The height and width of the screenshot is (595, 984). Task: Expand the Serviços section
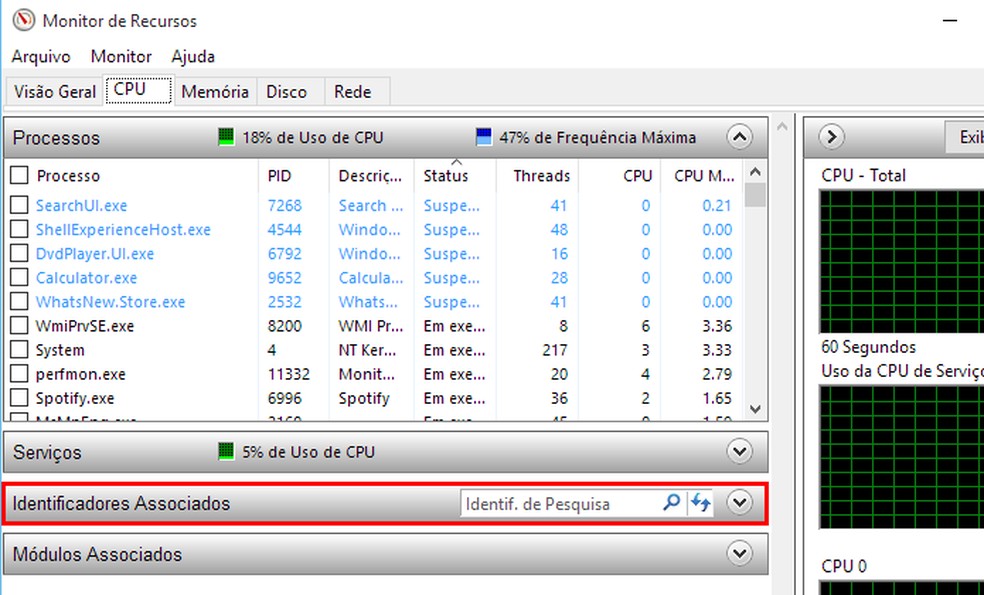[x=740, y=451]
